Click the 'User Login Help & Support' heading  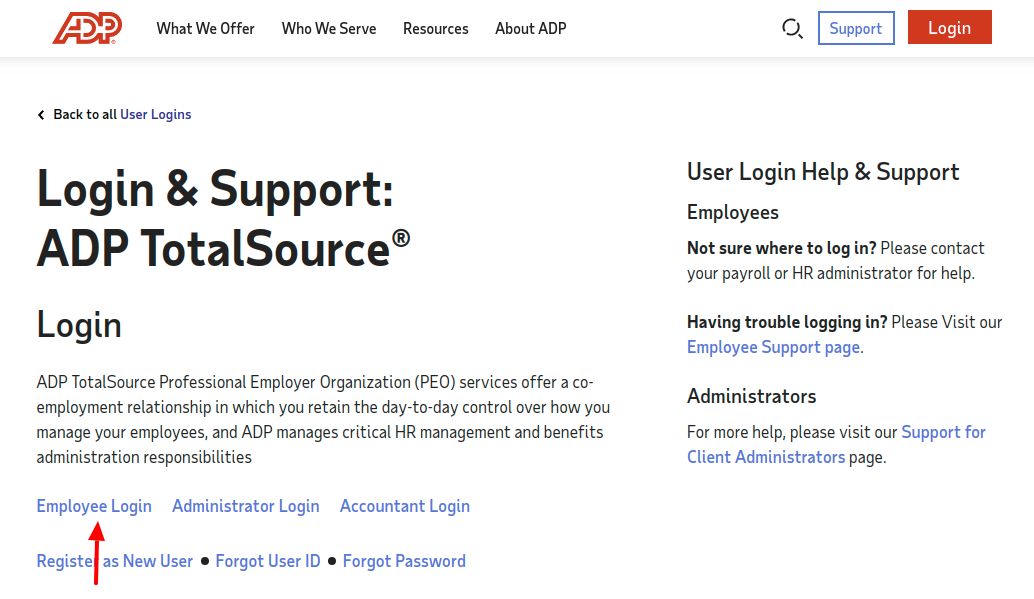click(823, 172)
